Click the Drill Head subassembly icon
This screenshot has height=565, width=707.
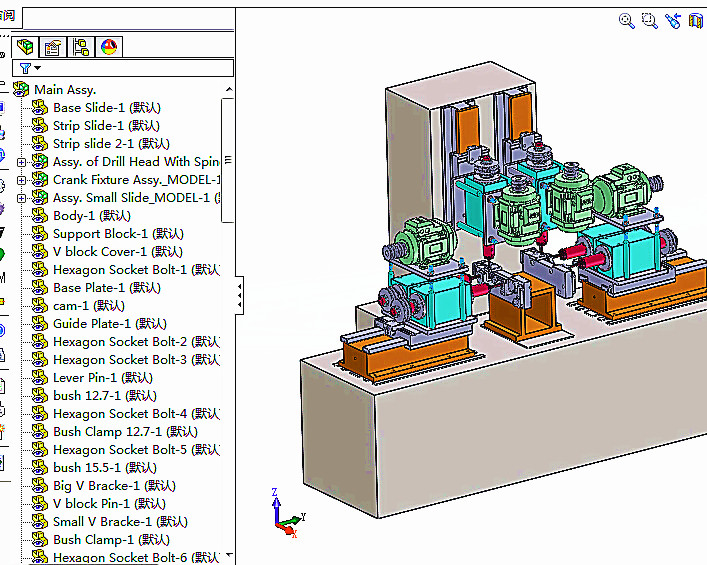pyautogui.click(x=40, y=161)
